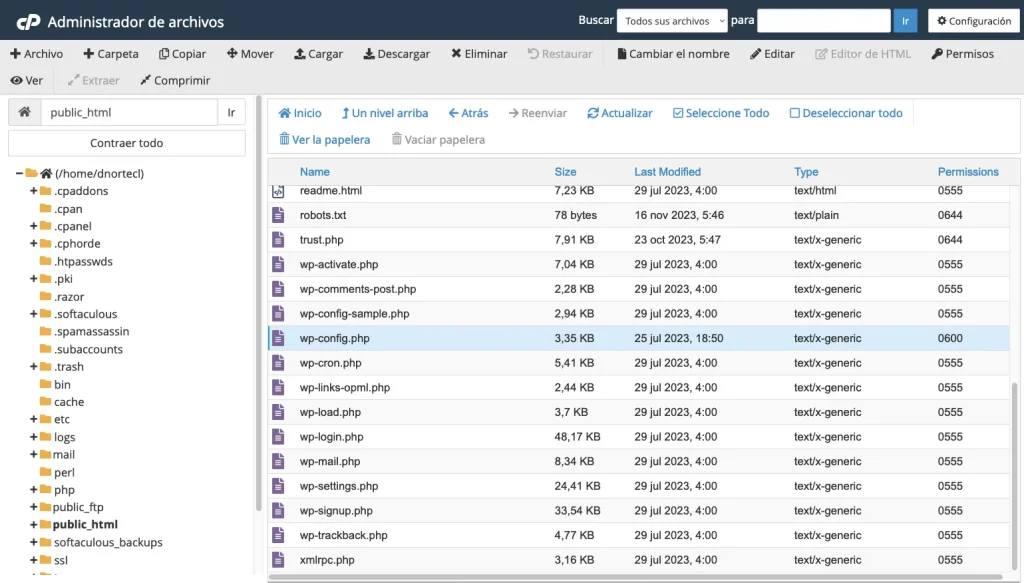The image size is (1024, 583).
Task: Expand the public_html folder
Action: [x=33, y=524]
